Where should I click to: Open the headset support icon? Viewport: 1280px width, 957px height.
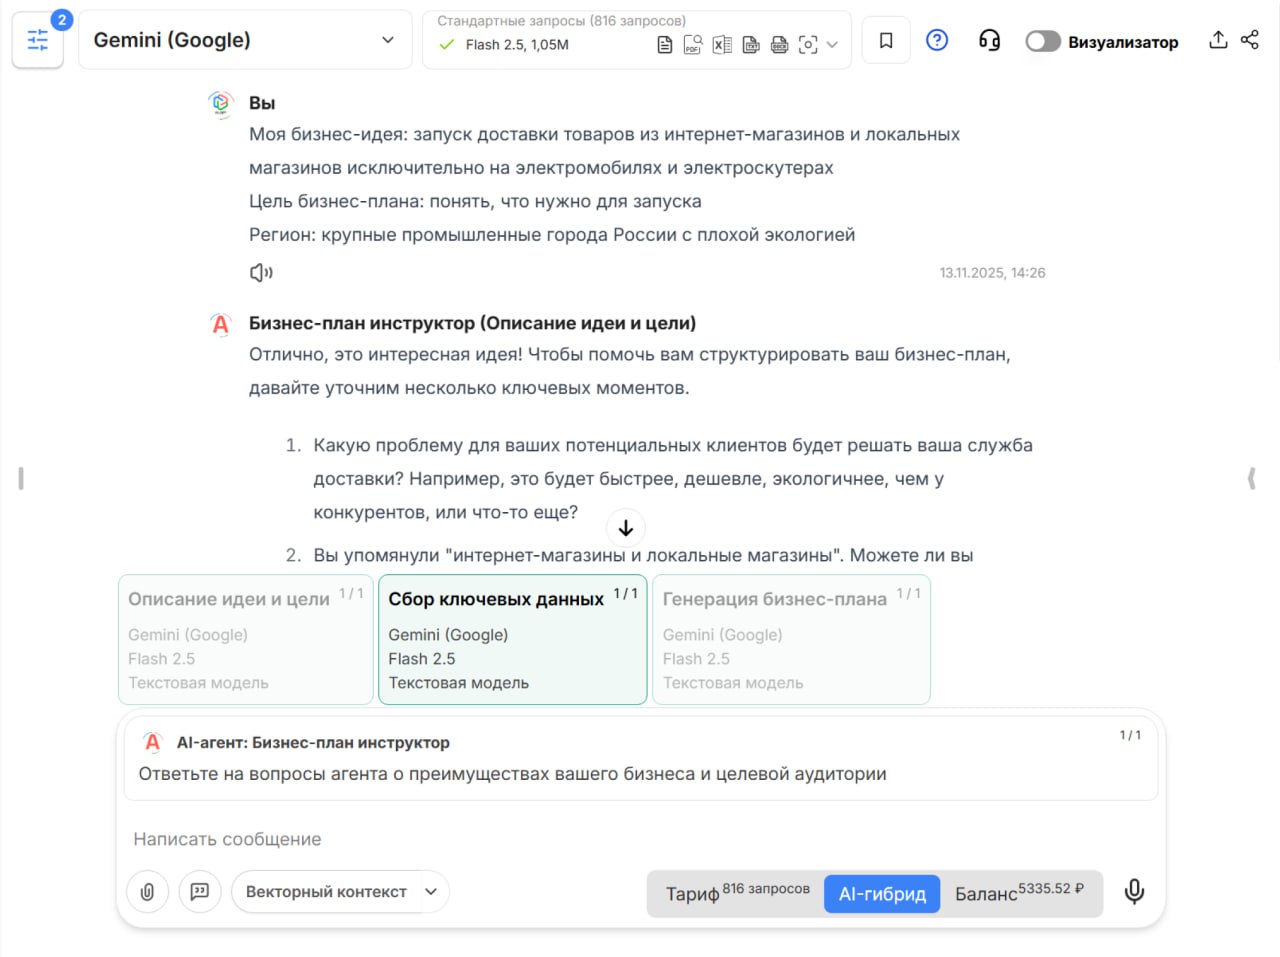point(989,40)
